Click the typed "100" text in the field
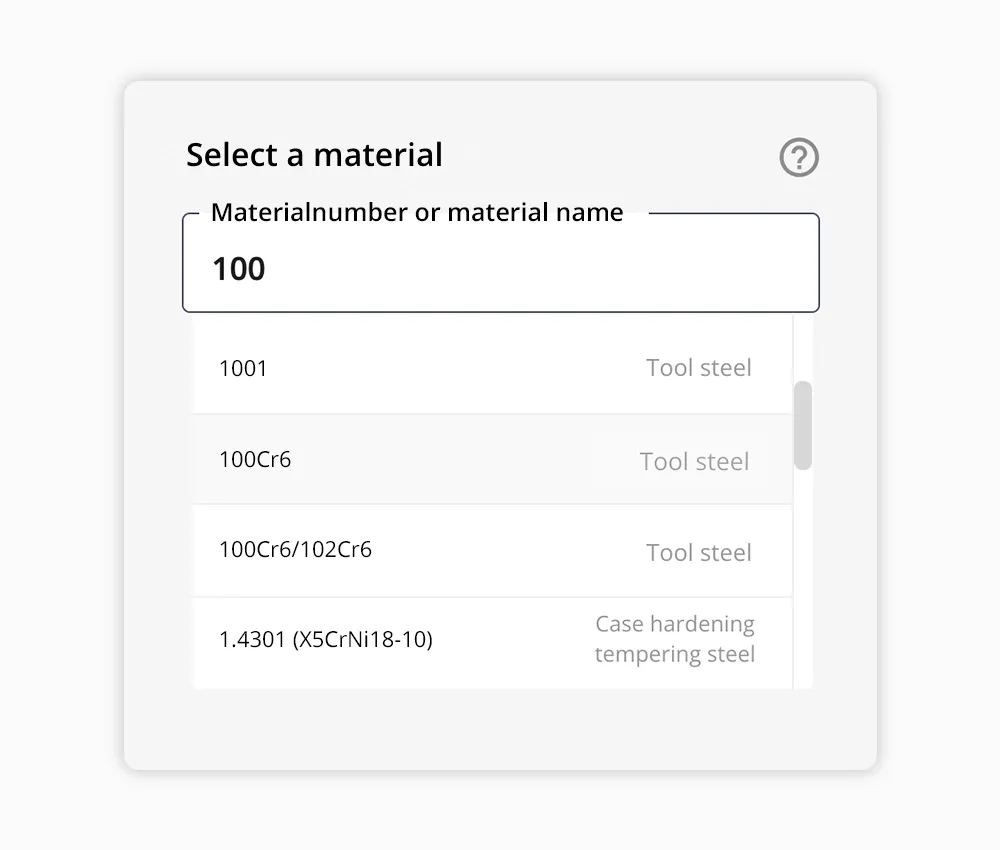 (x=239, y=269)
